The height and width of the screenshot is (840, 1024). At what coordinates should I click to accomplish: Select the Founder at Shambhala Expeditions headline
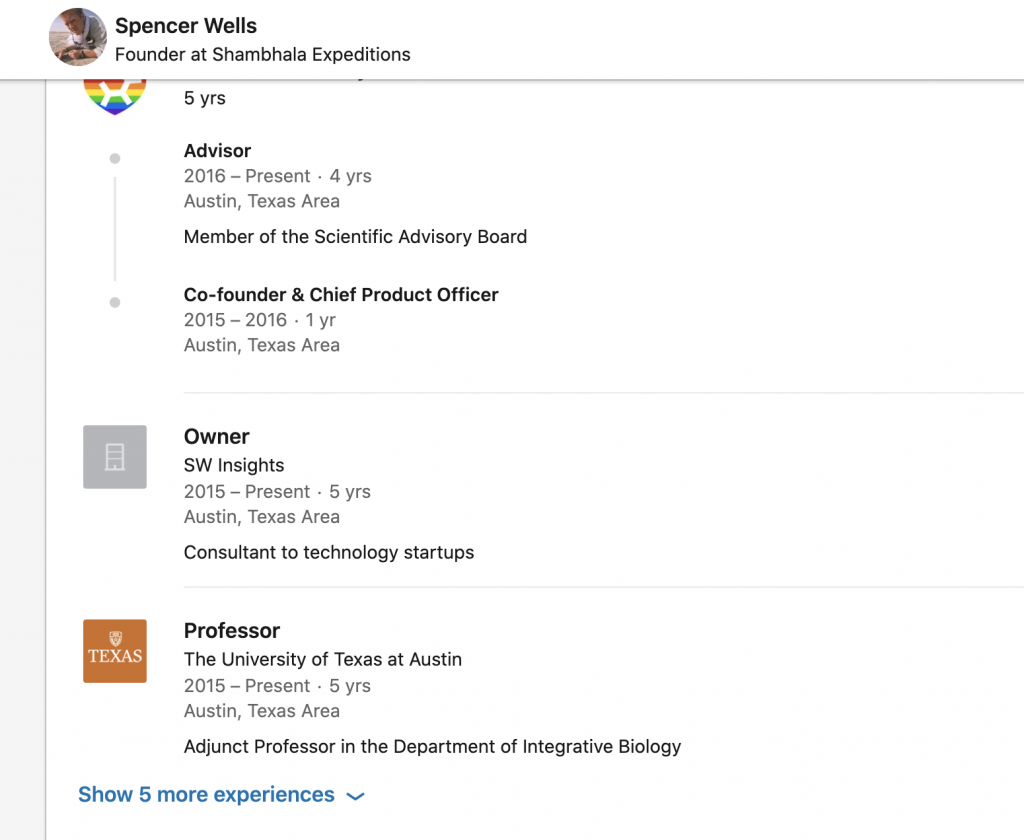[x=262, y=54]
